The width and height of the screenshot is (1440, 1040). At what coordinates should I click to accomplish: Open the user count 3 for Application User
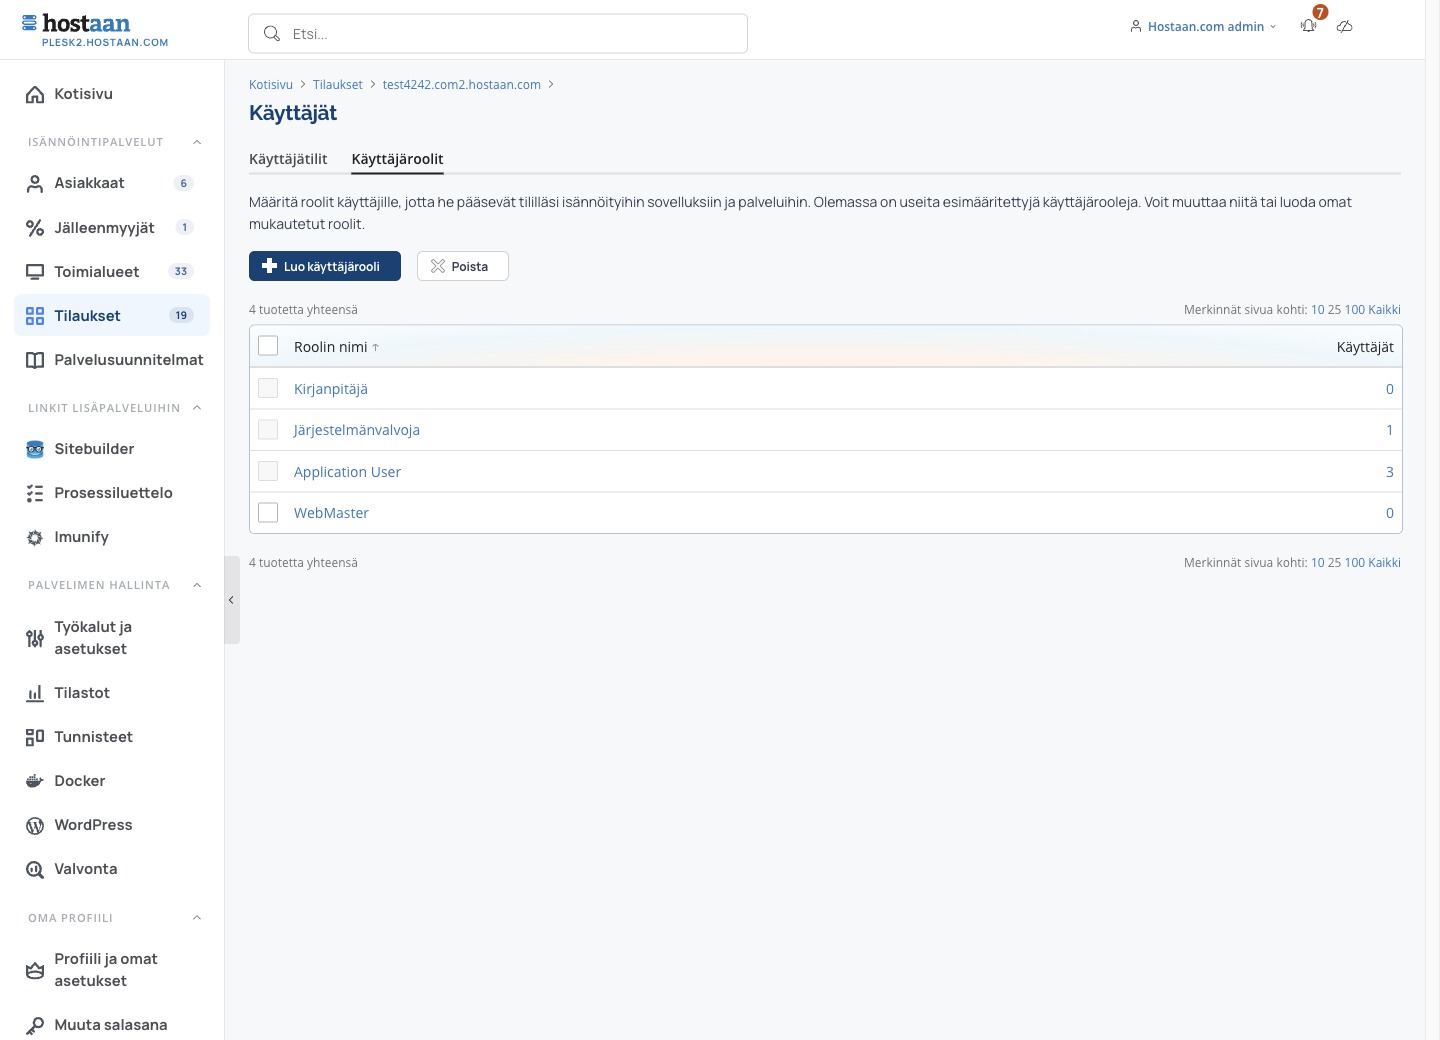tap(1389, 472)
